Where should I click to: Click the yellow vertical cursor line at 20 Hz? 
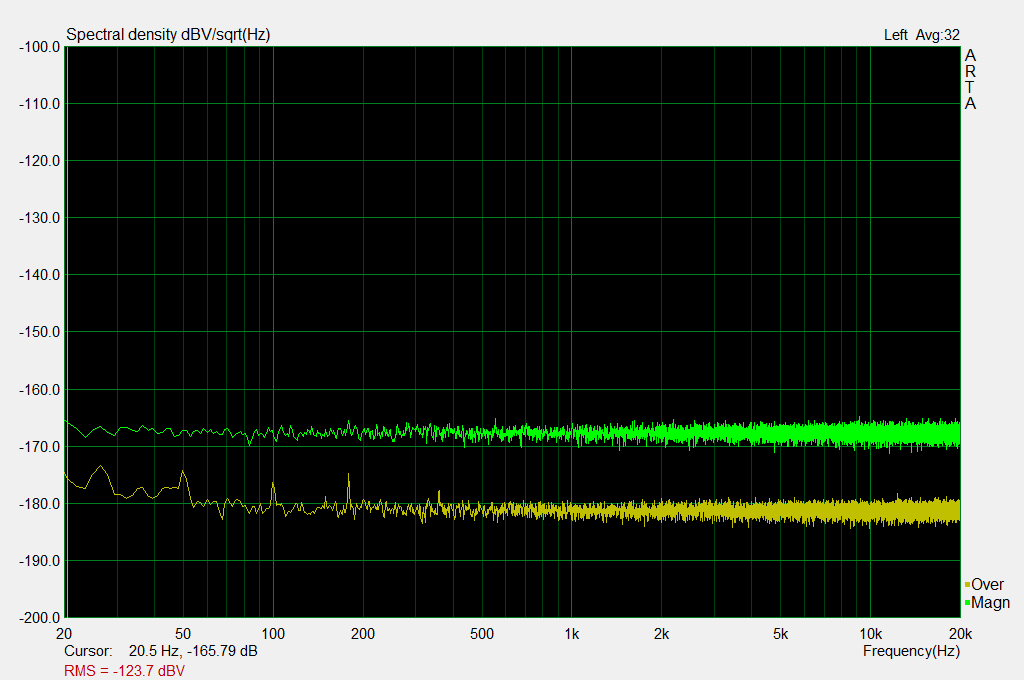(67, 332)
